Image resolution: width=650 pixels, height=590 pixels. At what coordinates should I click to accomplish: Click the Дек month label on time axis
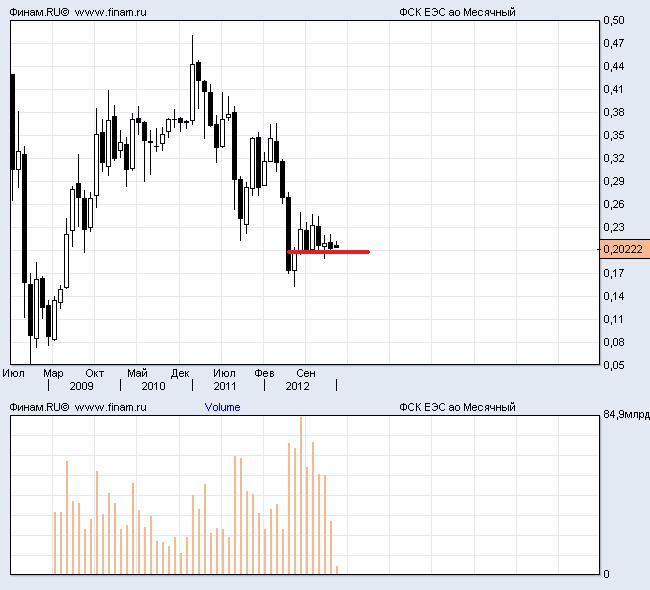pyautogui.click(x=180, y=374)
